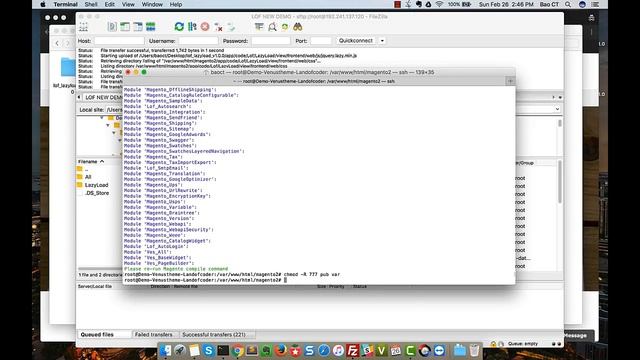Open the Apple menu
Viewport: 640px width, 360px height.
(43, 4)
